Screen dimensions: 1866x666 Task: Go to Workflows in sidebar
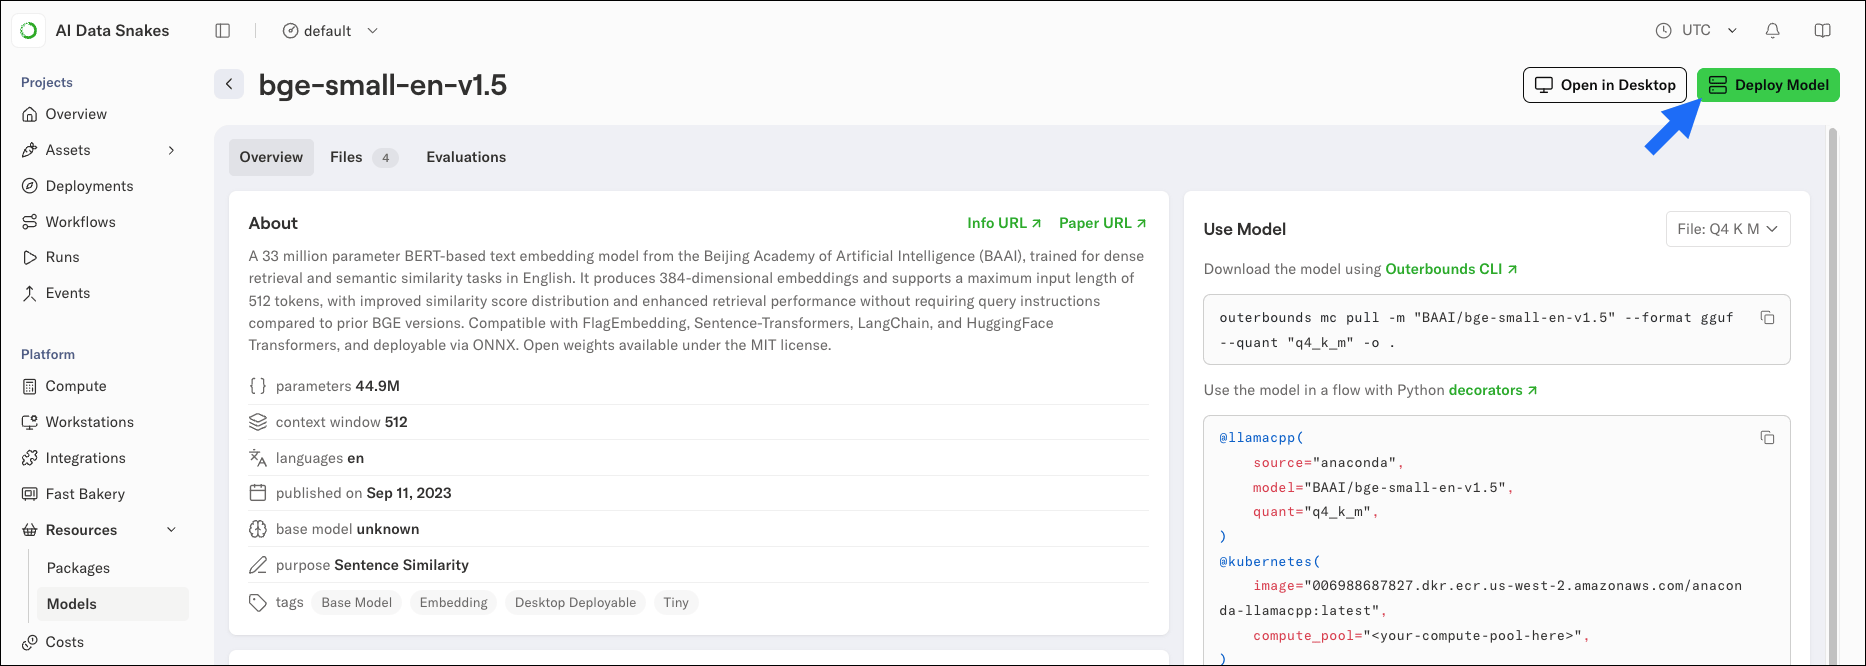coord(80,222)
